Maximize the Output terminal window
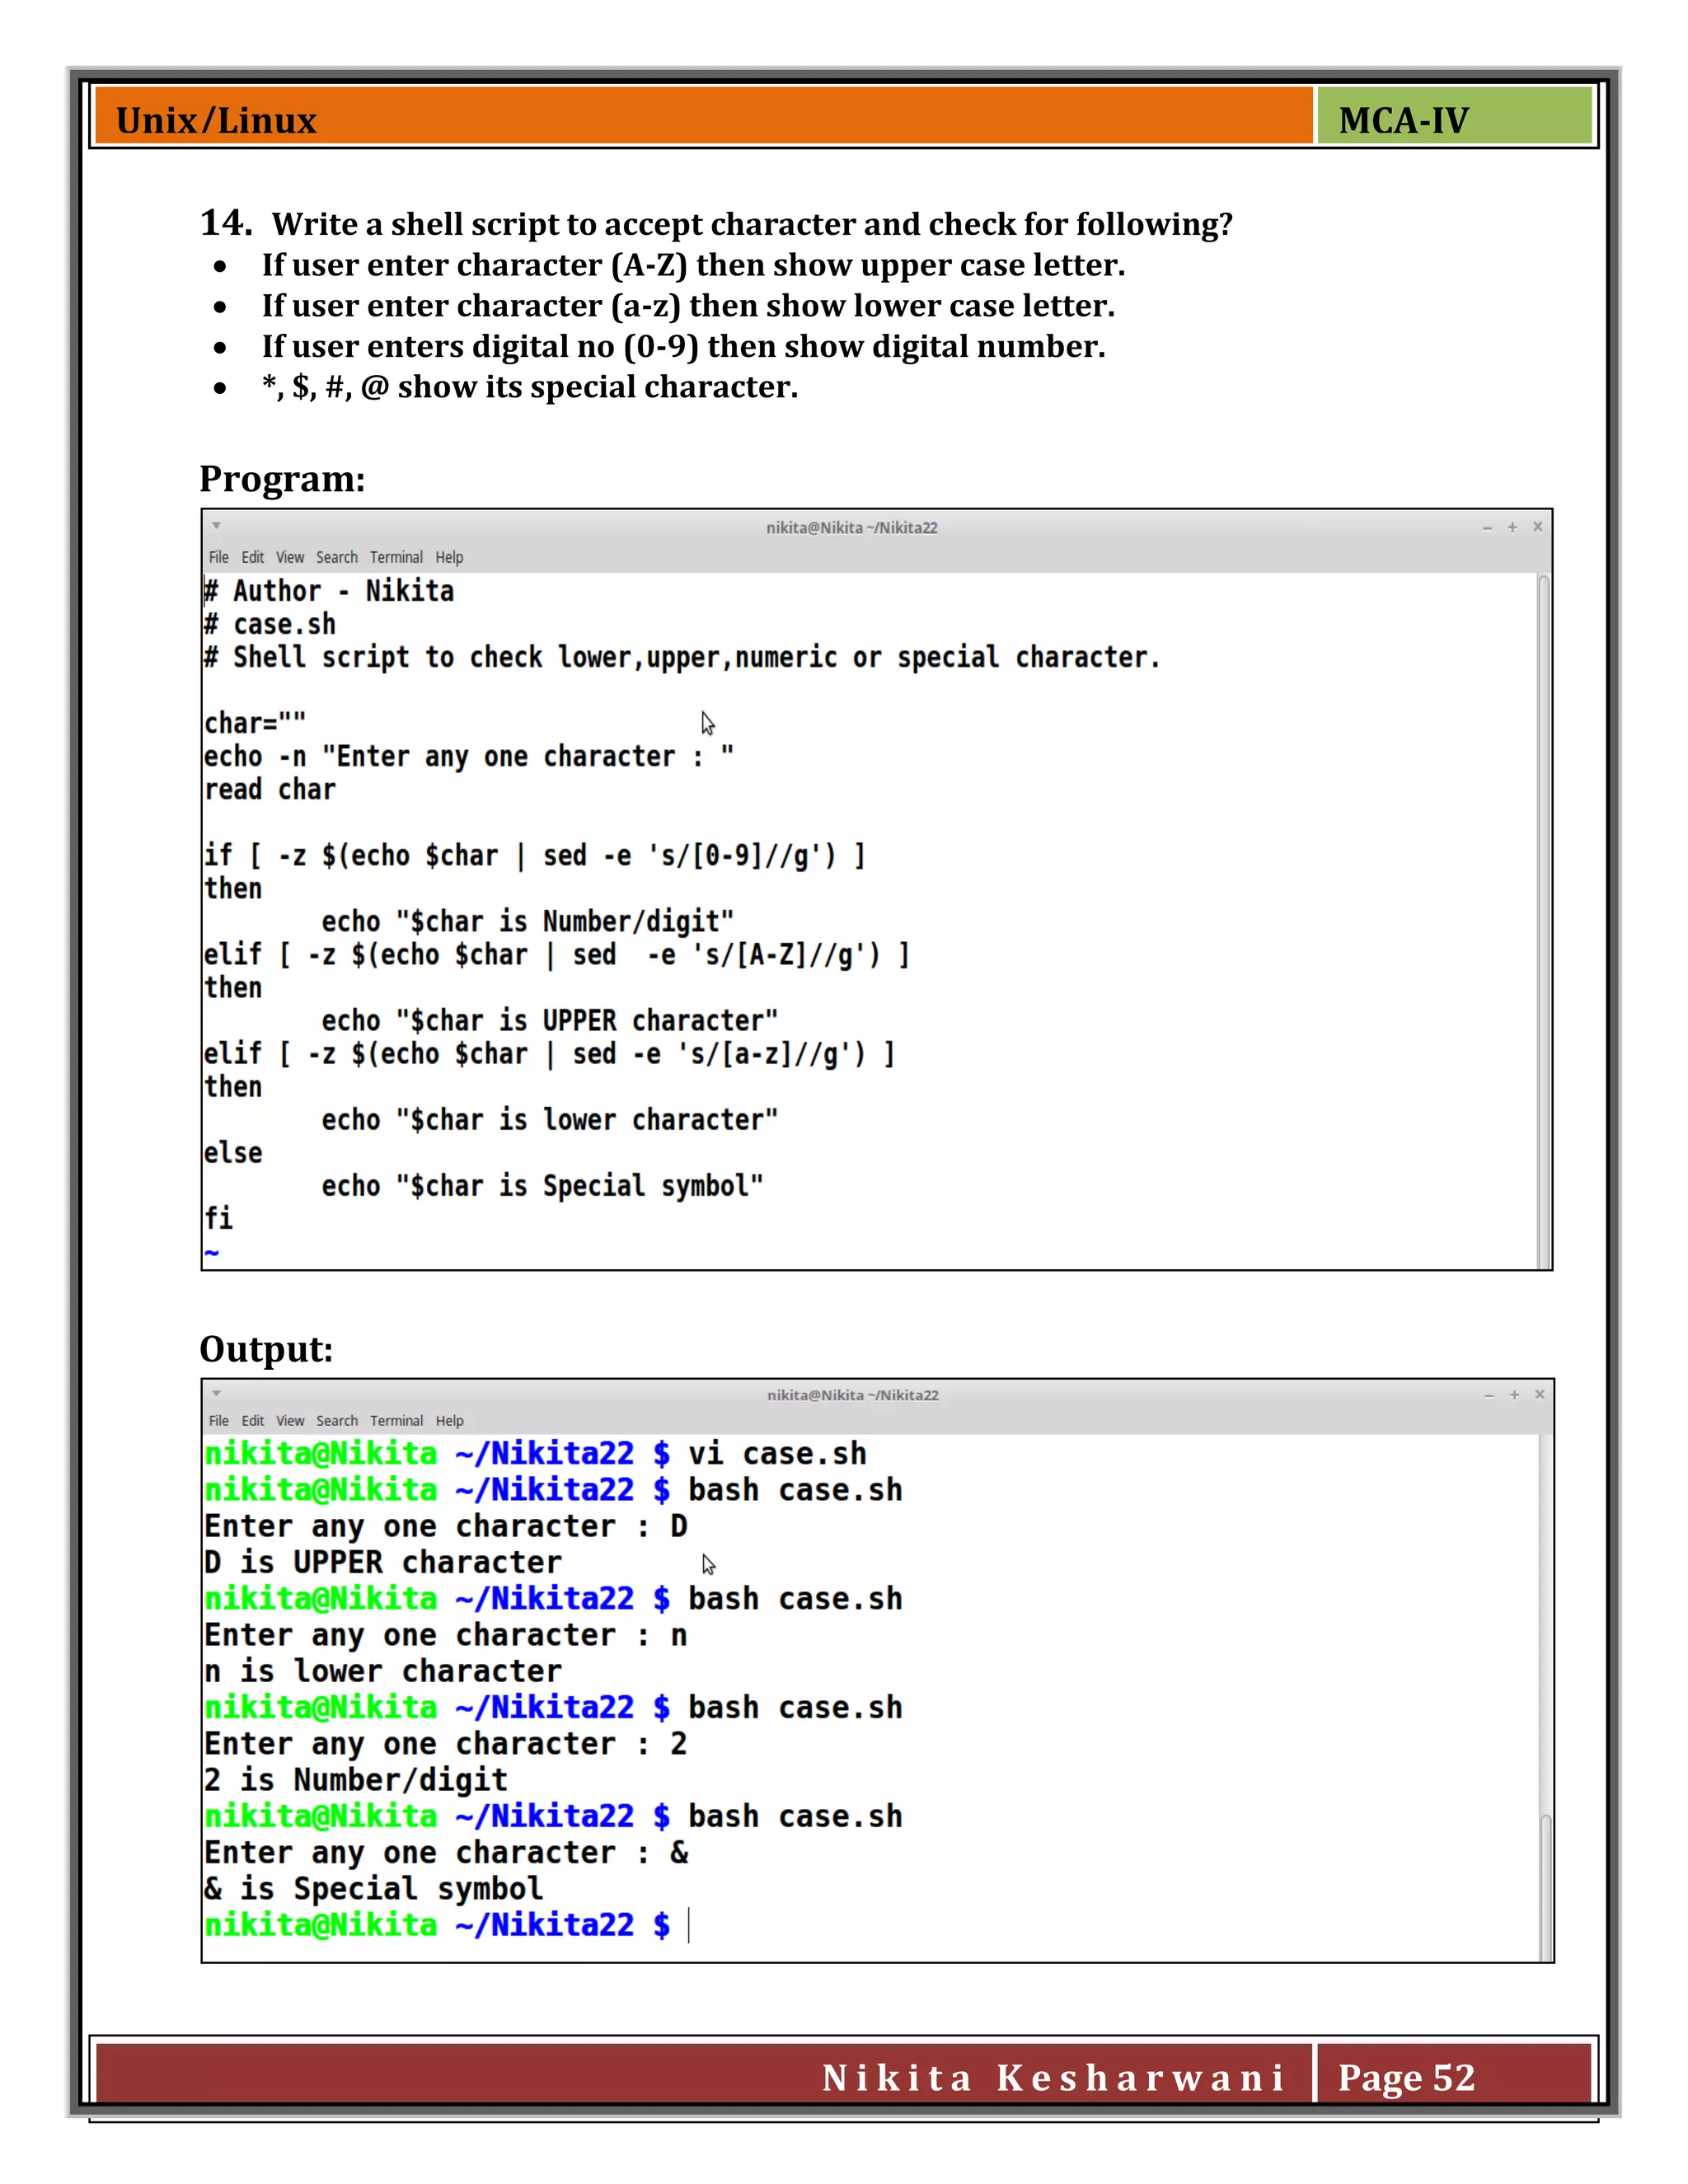The width and height of the screenshot is (1688, 2184). point(1514,1395)
